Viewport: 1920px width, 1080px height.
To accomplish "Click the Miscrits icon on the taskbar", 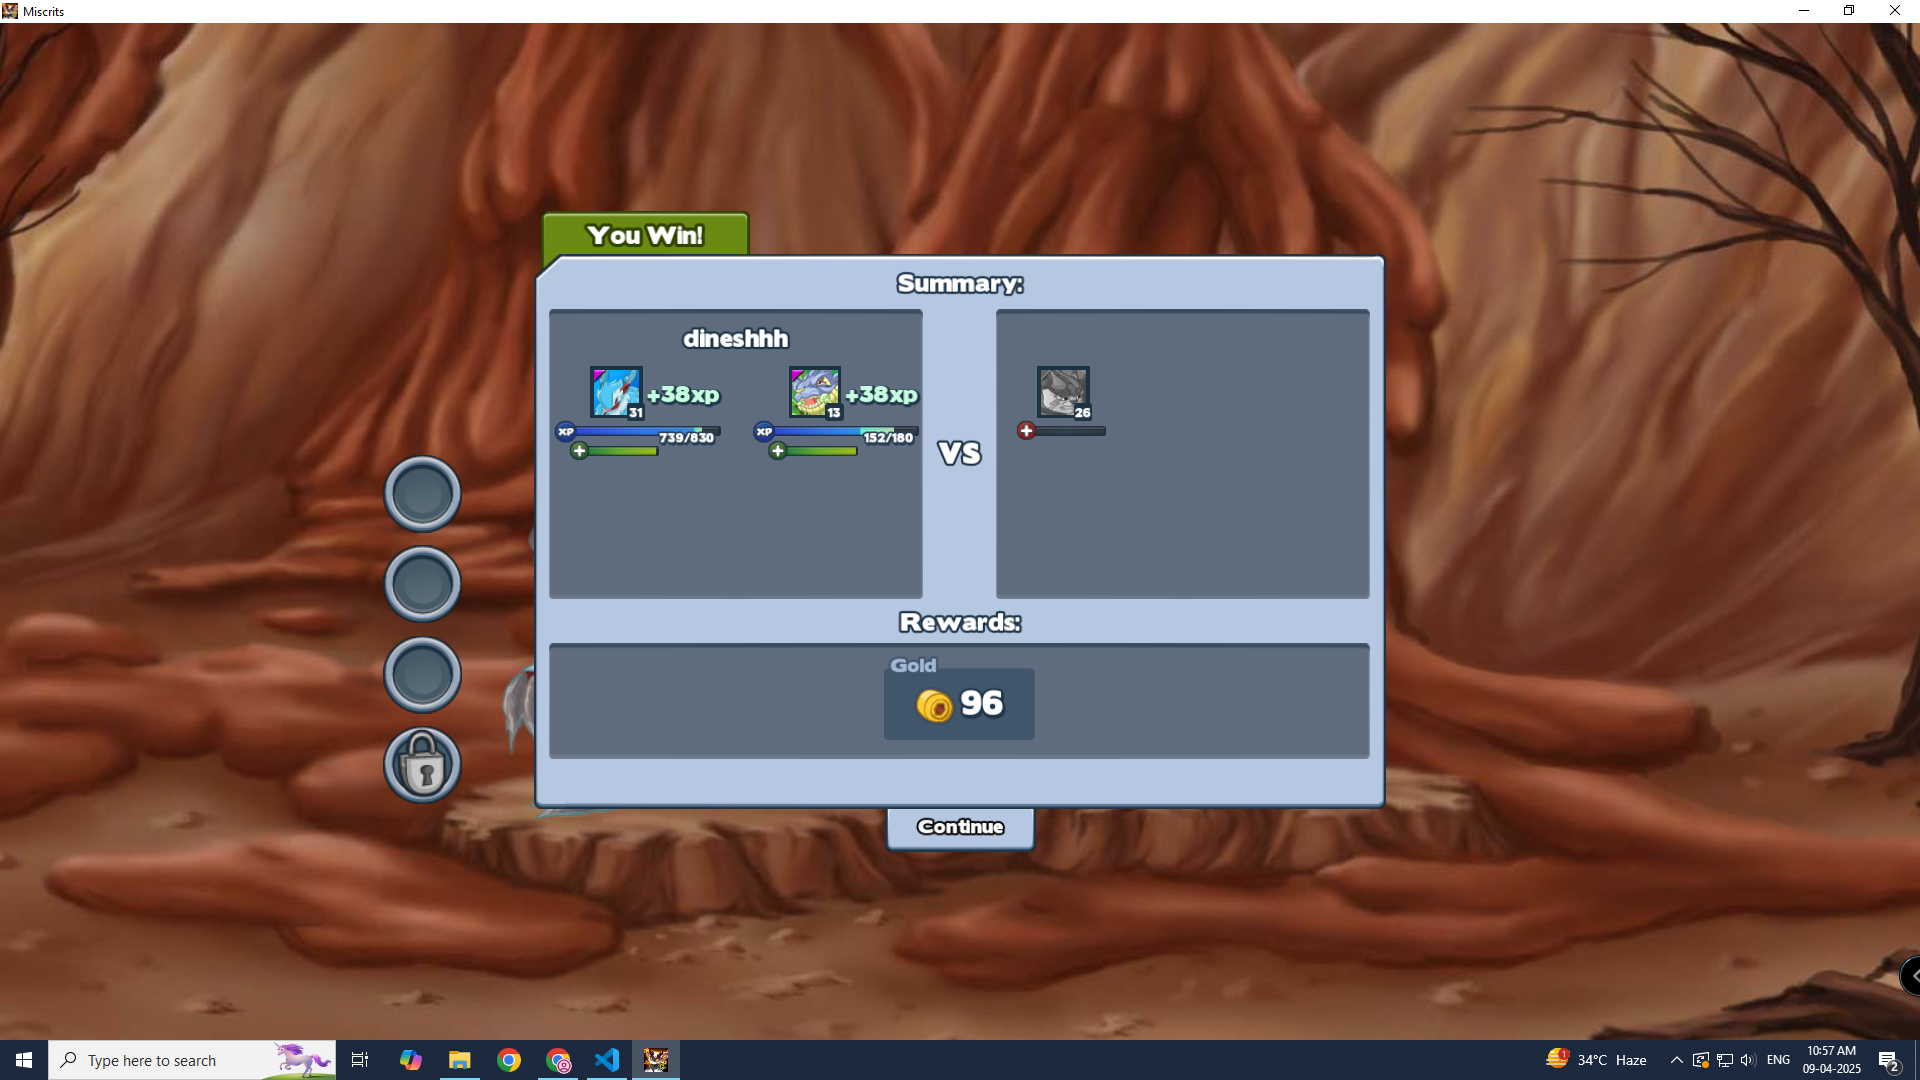I will tap(656, 1059).
